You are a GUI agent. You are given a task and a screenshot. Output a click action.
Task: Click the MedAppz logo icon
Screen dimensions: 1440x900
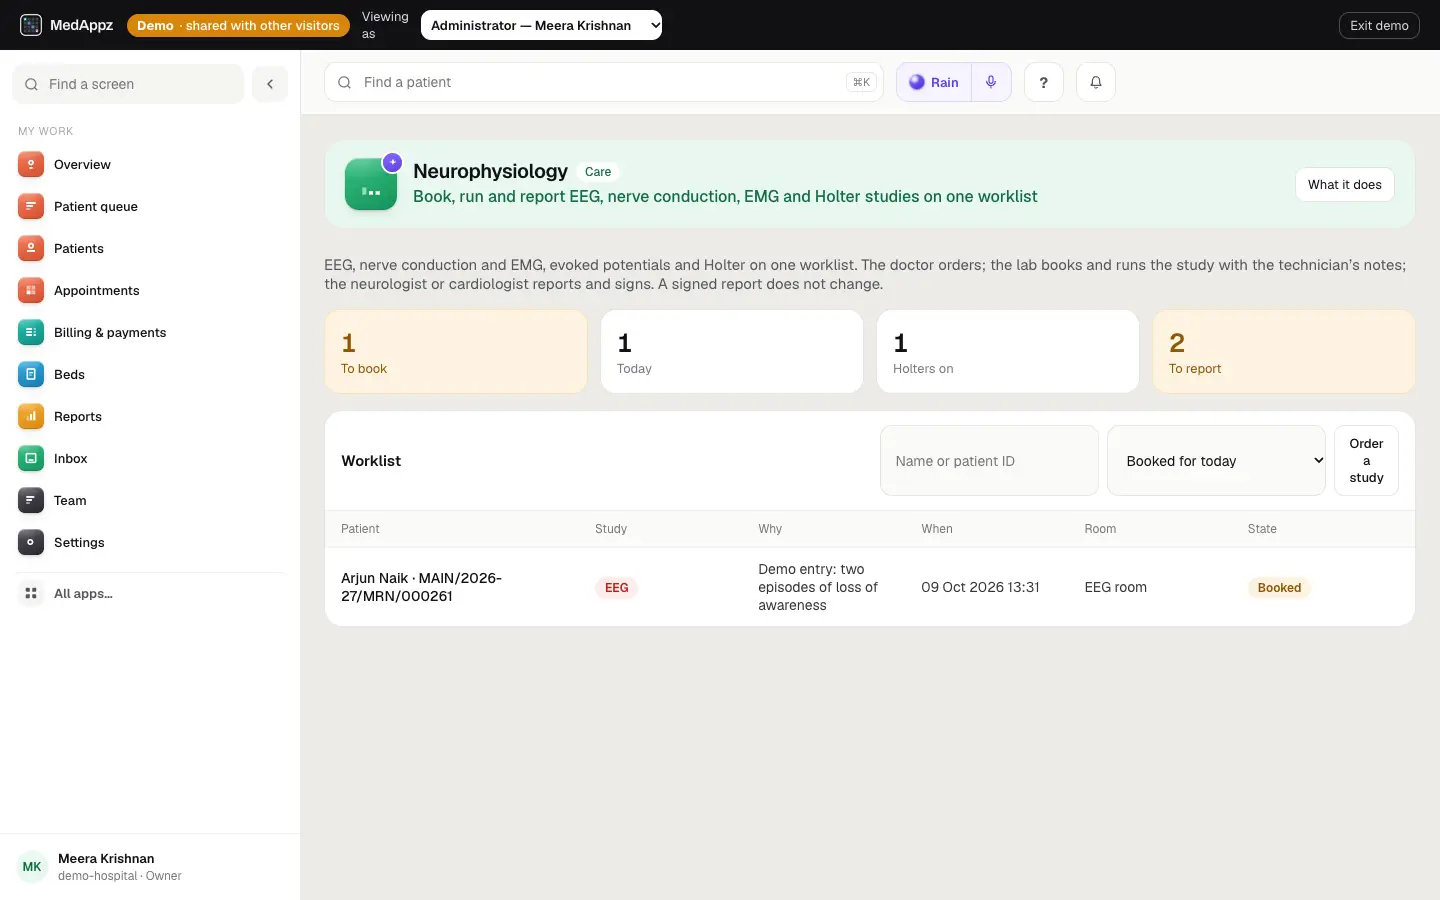click(31, 25)
